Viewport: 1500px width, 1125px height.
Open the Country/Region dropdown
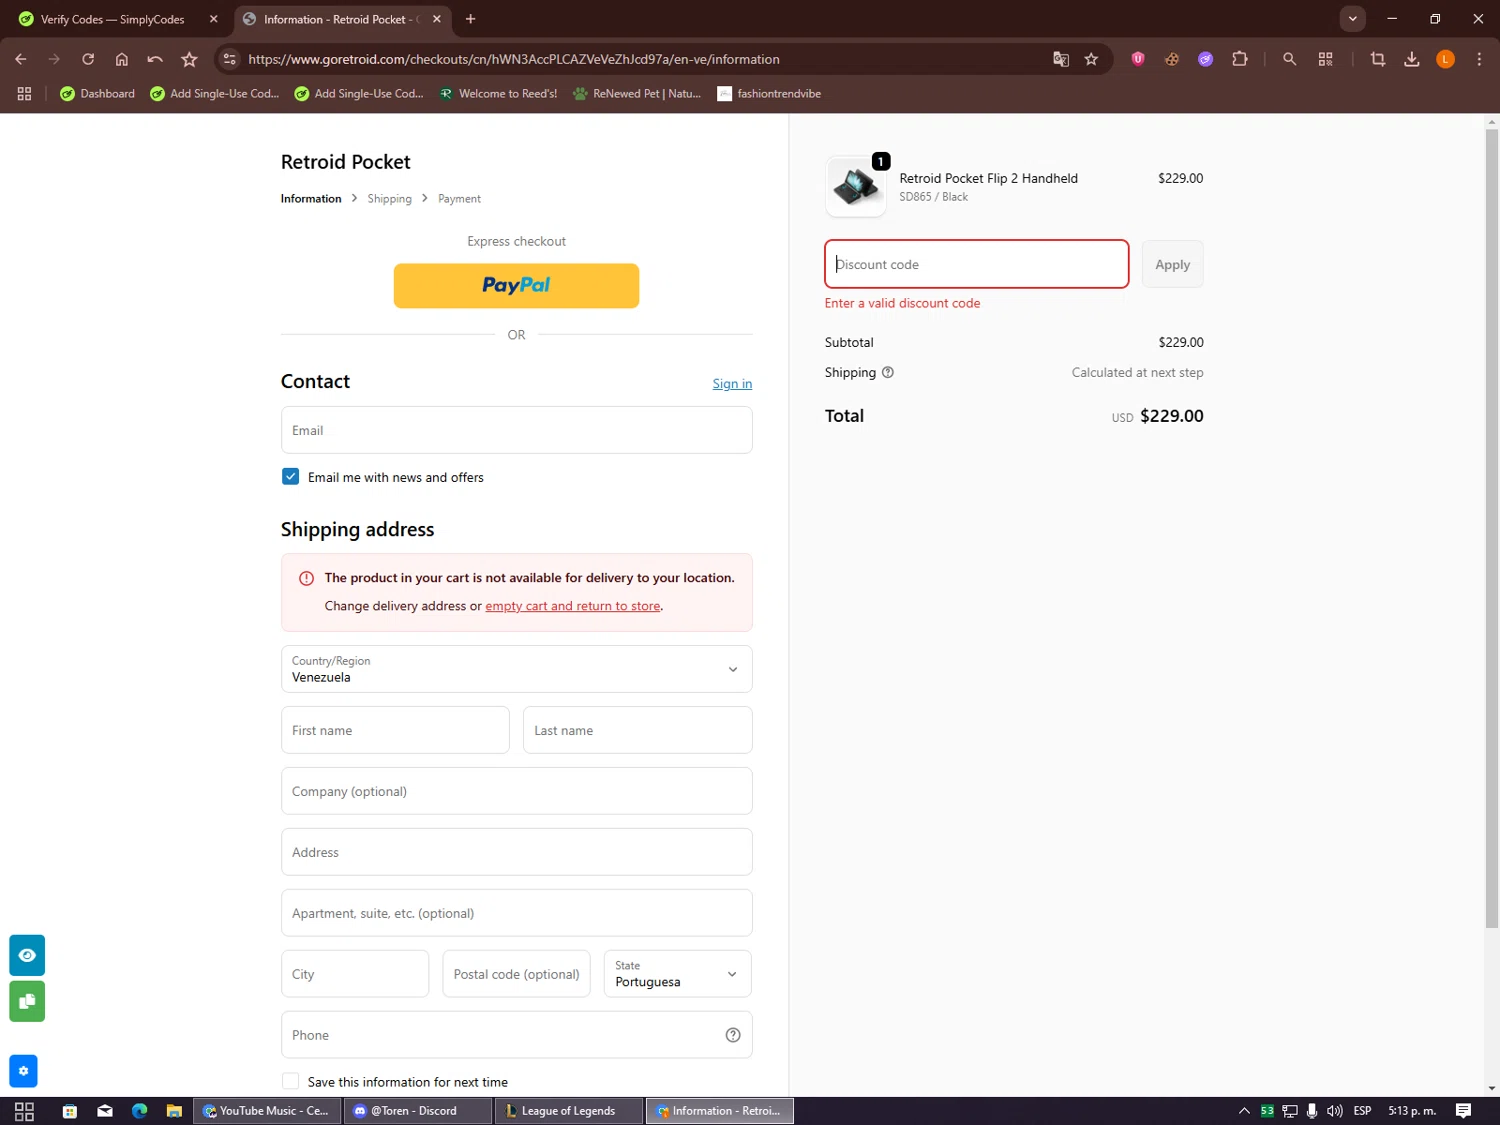point(517,669)
